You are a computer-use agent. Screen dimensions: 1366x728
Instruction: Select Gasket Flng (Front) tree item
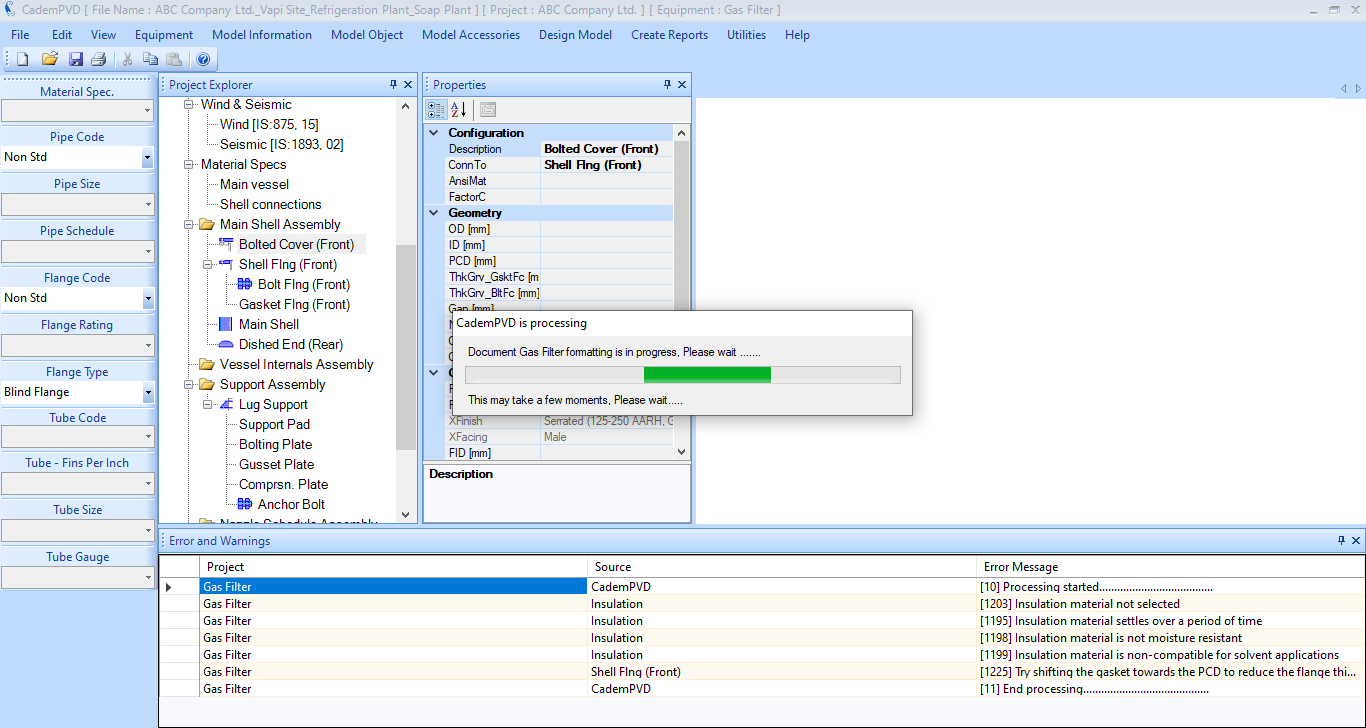click(294, 305)
